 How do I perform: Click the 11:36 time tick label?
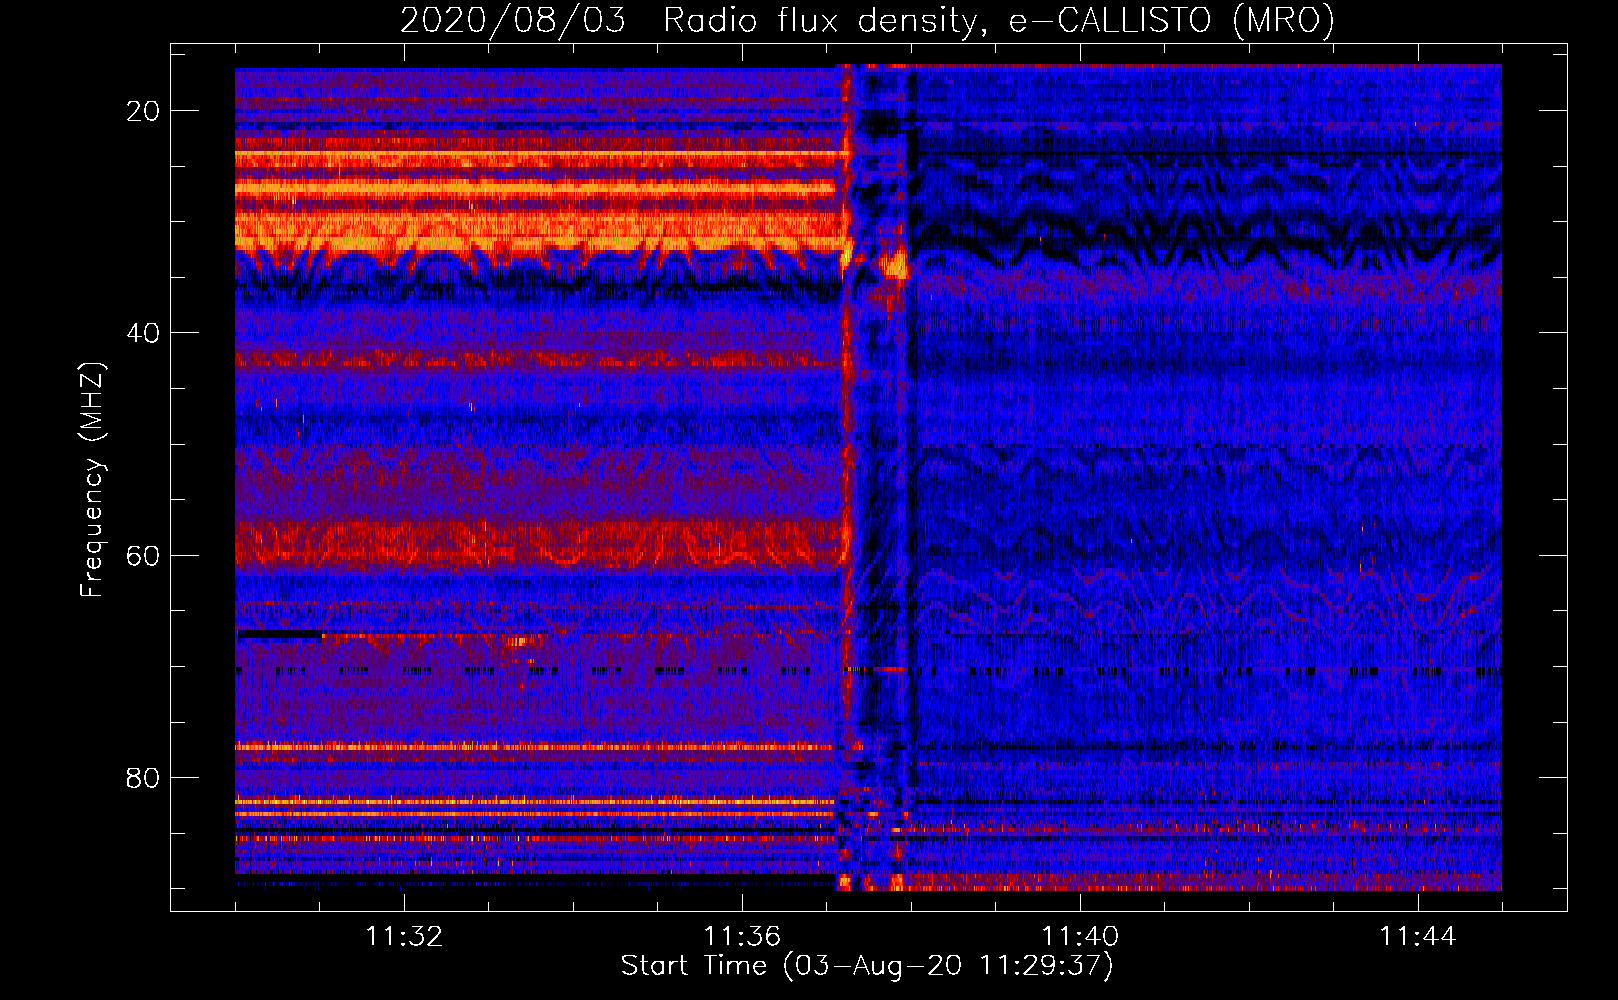742,936
